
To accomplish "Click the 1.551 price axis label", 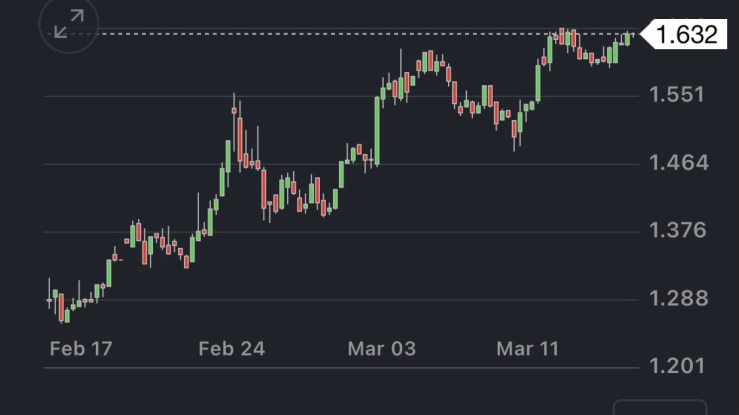I will (x=677, y=95).
